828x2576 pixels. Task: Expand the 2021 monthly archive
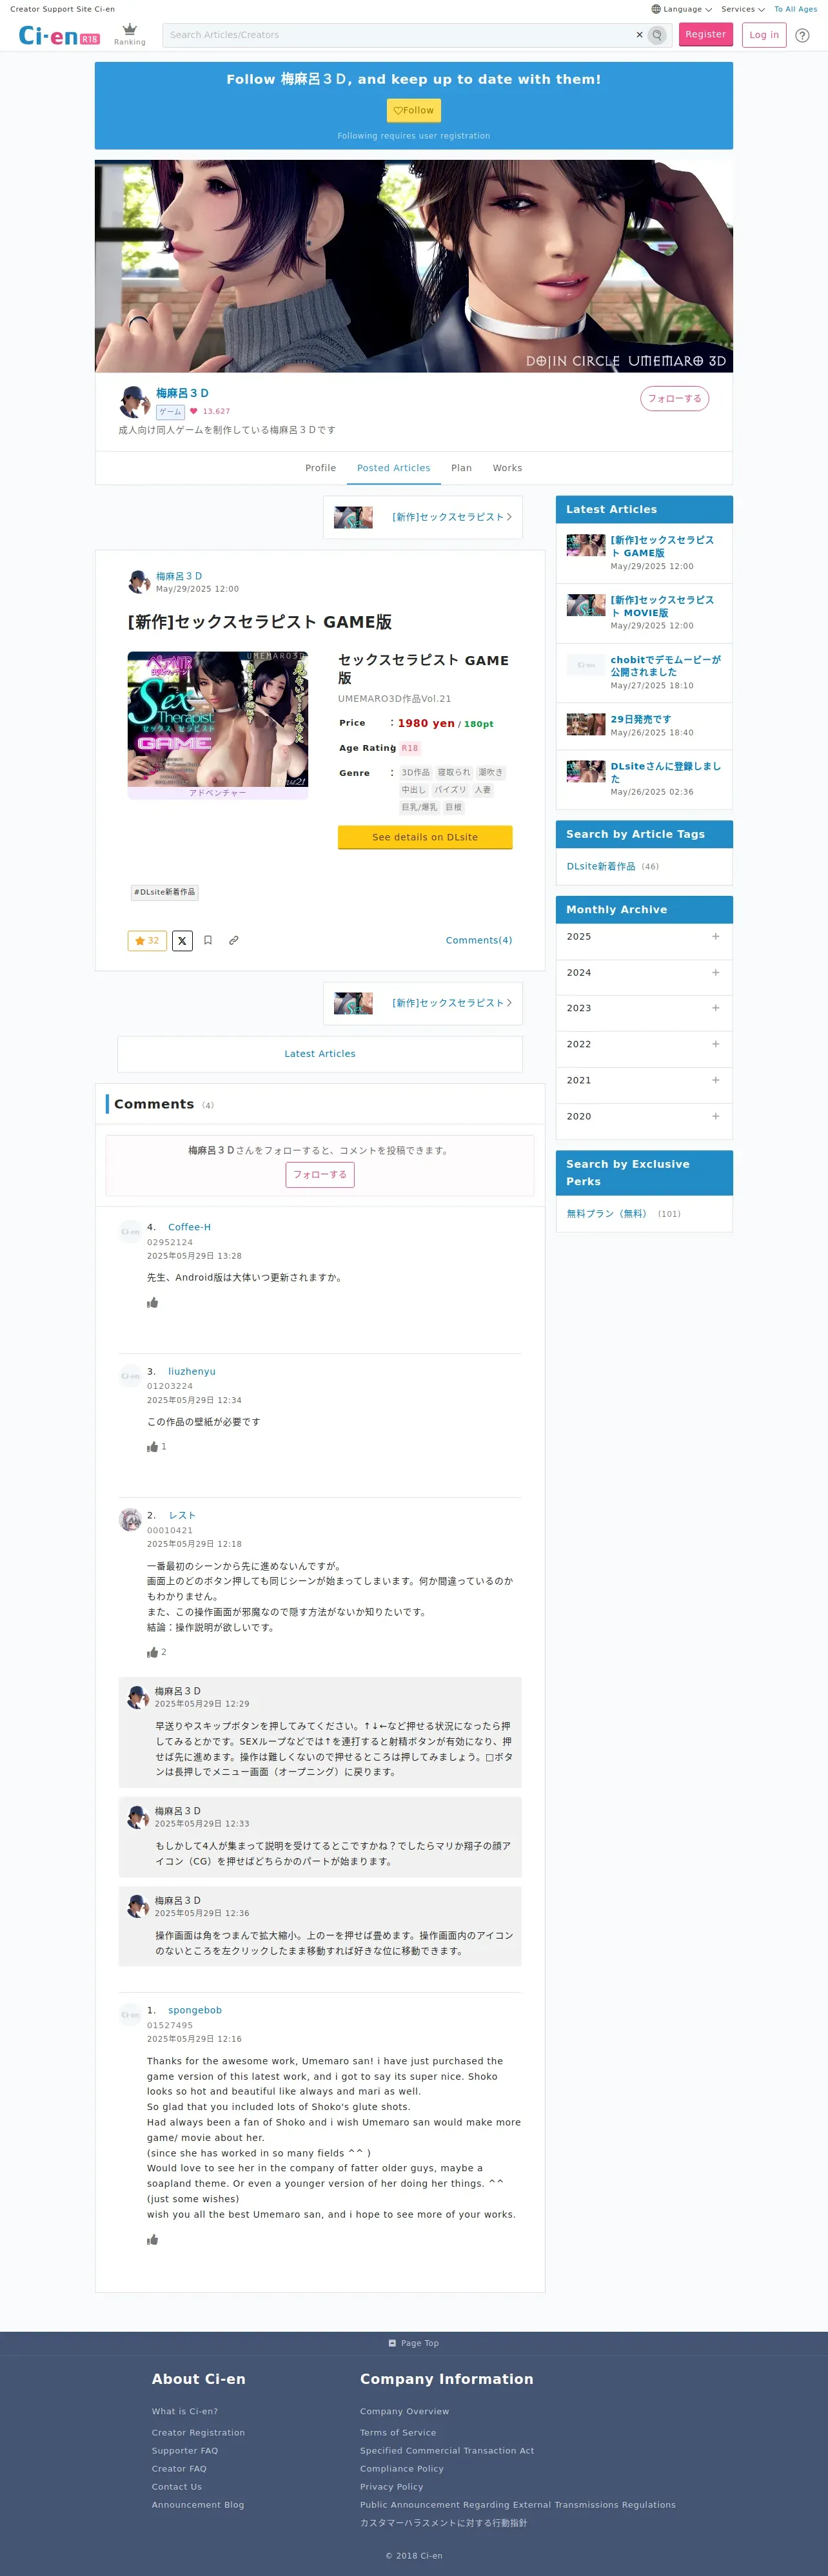[644, 1080]
